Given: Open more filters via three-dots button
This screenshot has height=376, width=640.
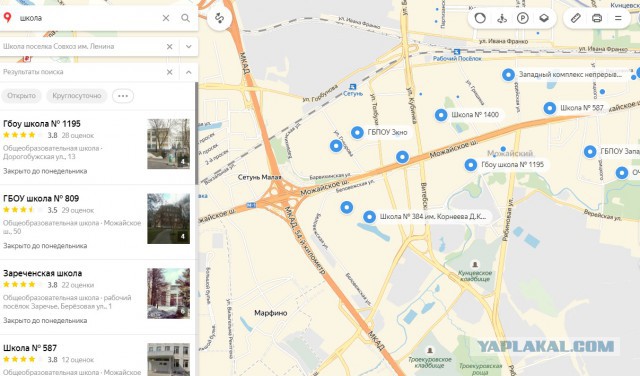Looking at the screenshot, I should pyautogui.click(x=123, y=96).
